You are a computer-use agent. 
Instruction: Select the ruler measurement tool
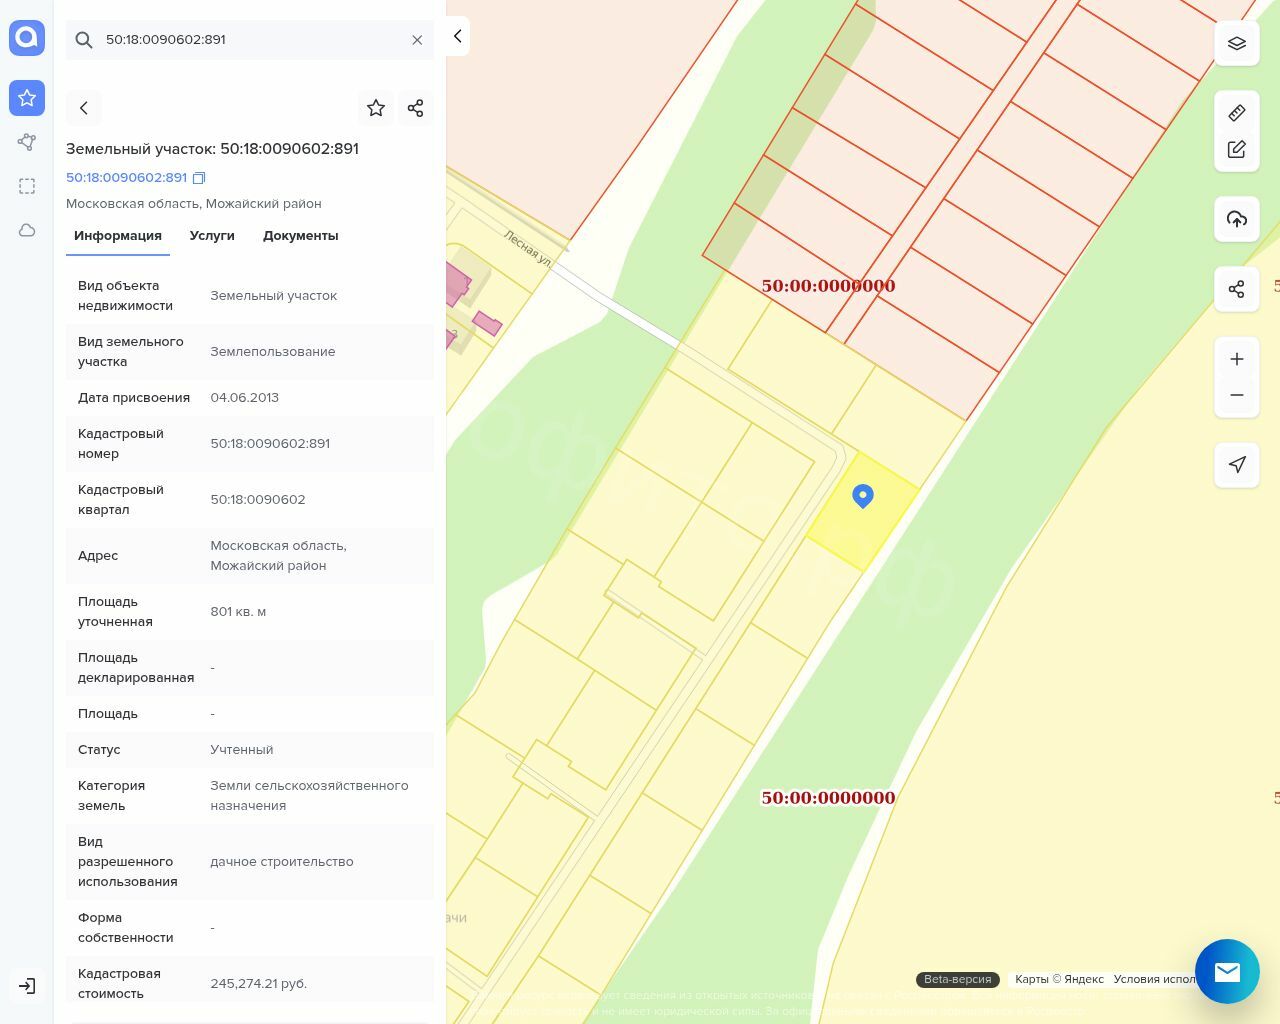[1237, 113]
